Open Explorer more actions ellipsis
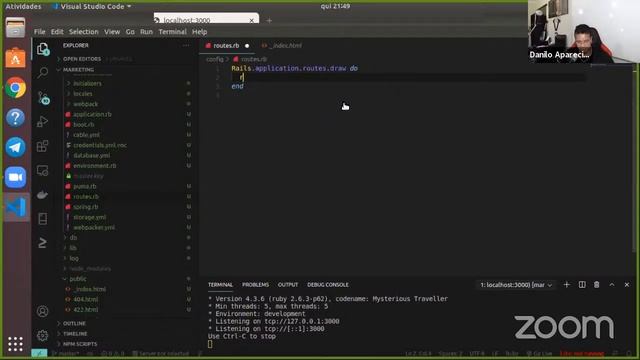Viewport: 640px width, 360px height. (x=186, y=45)
